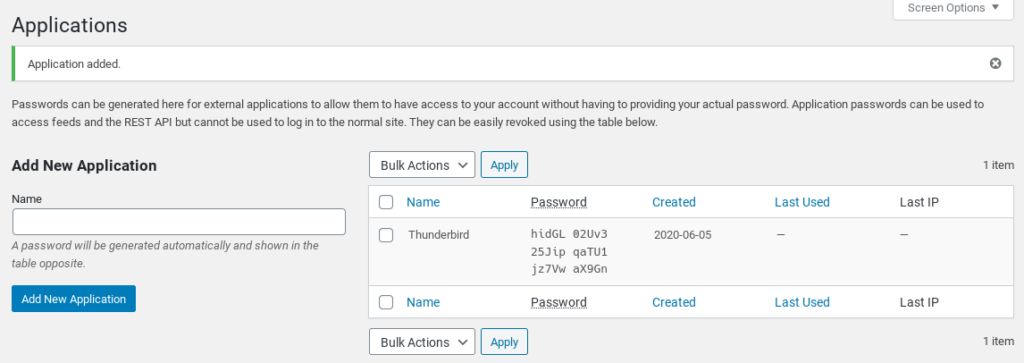Viewport: 1024px width, 363px height.
Task: Click the bottom Apply button
Action: click(x=504, y=342)
